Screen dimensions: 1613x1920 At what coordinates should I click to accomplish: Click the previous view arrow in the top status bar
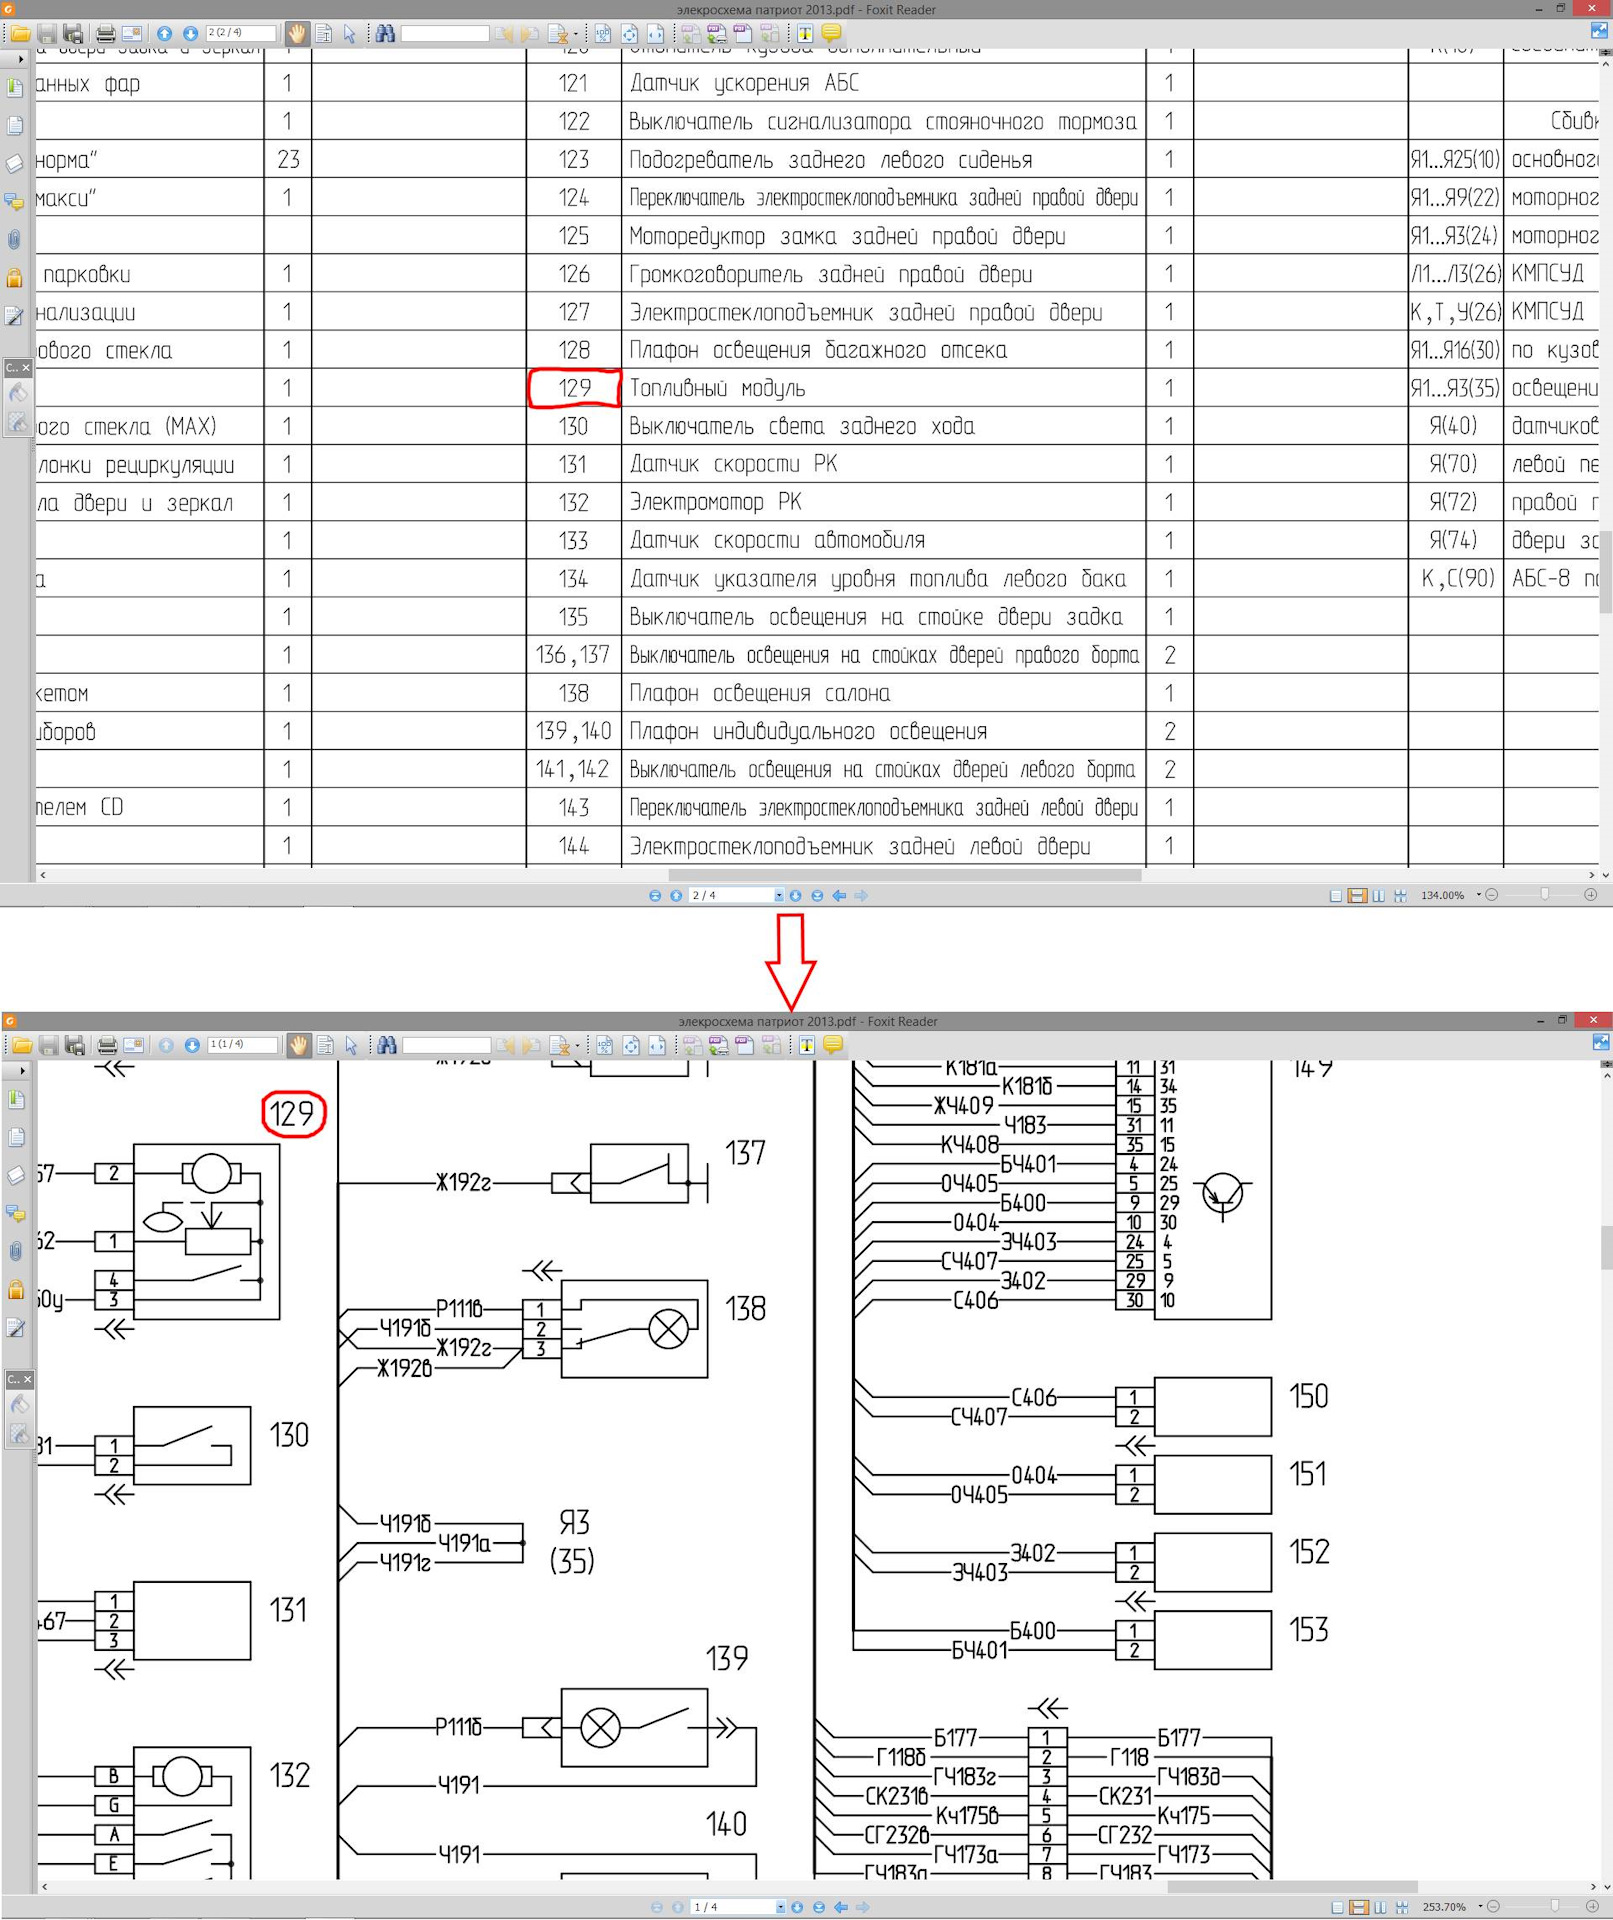[x=839, y=896]
